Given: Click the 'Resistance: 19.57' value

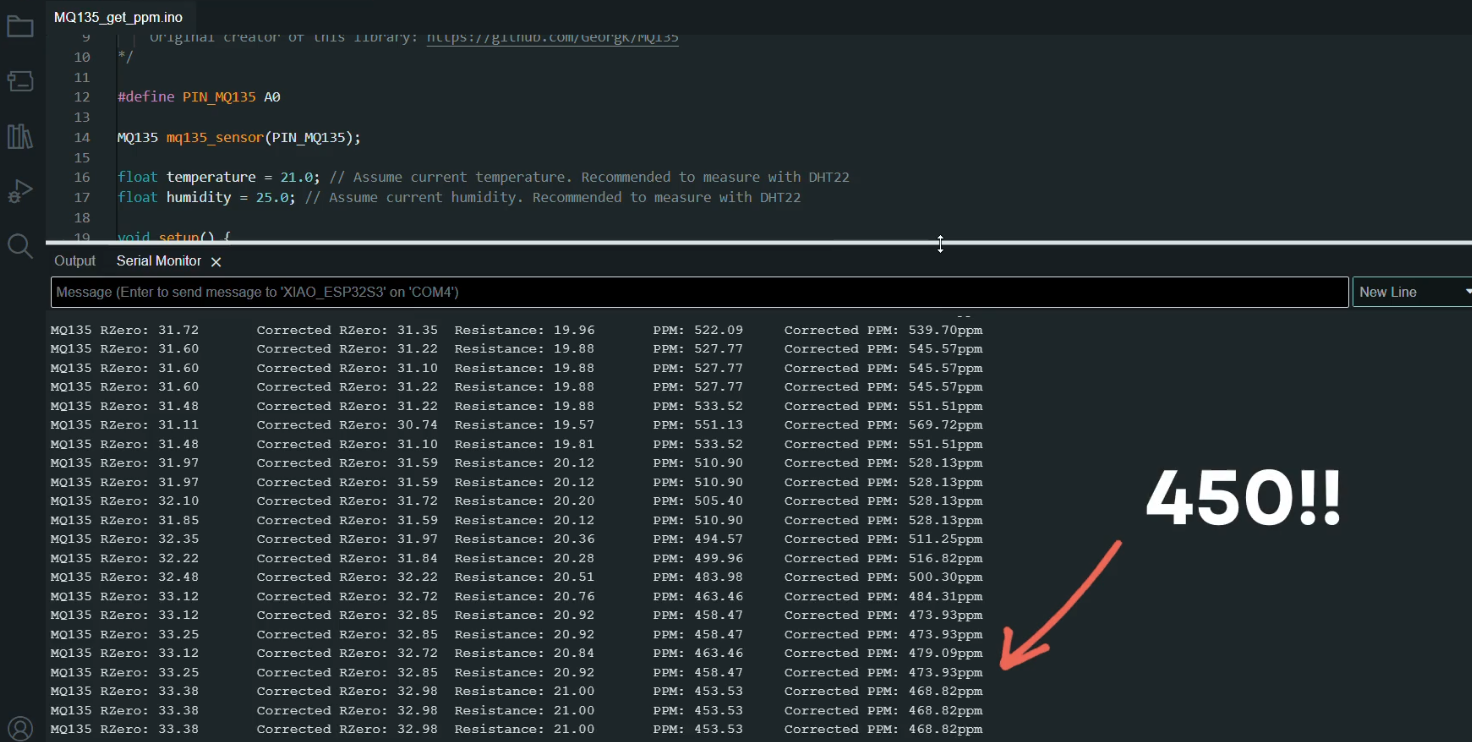Looking at the screenshot, I should pos(525,425).
